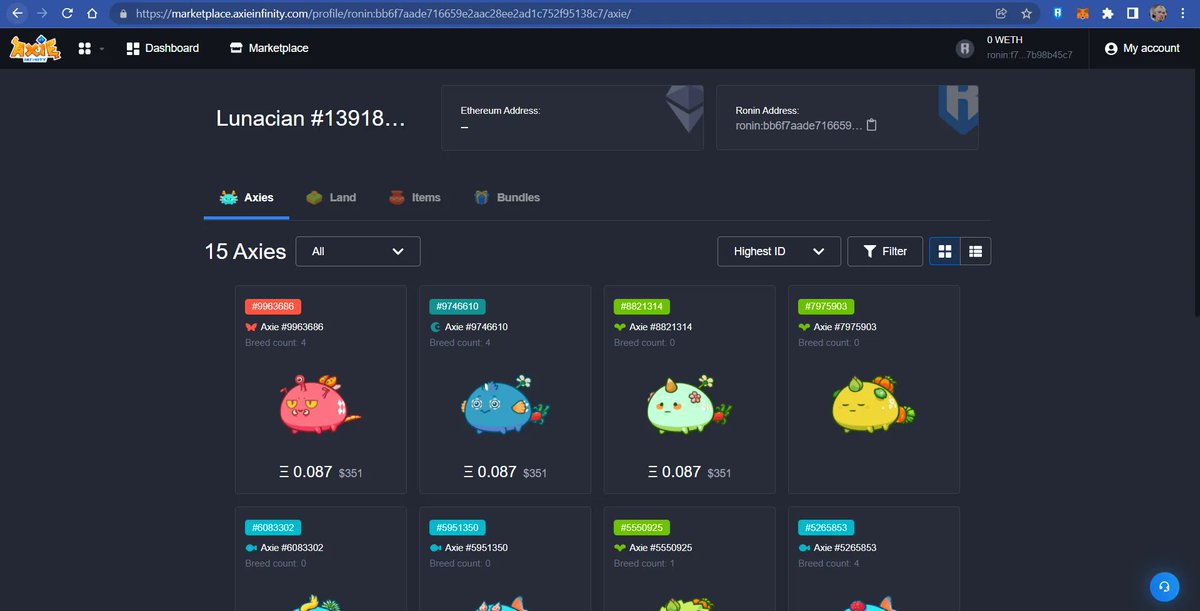Click plant class icon of Axie #8821314
1200x611 pixels.
click(x=620, y=327)
